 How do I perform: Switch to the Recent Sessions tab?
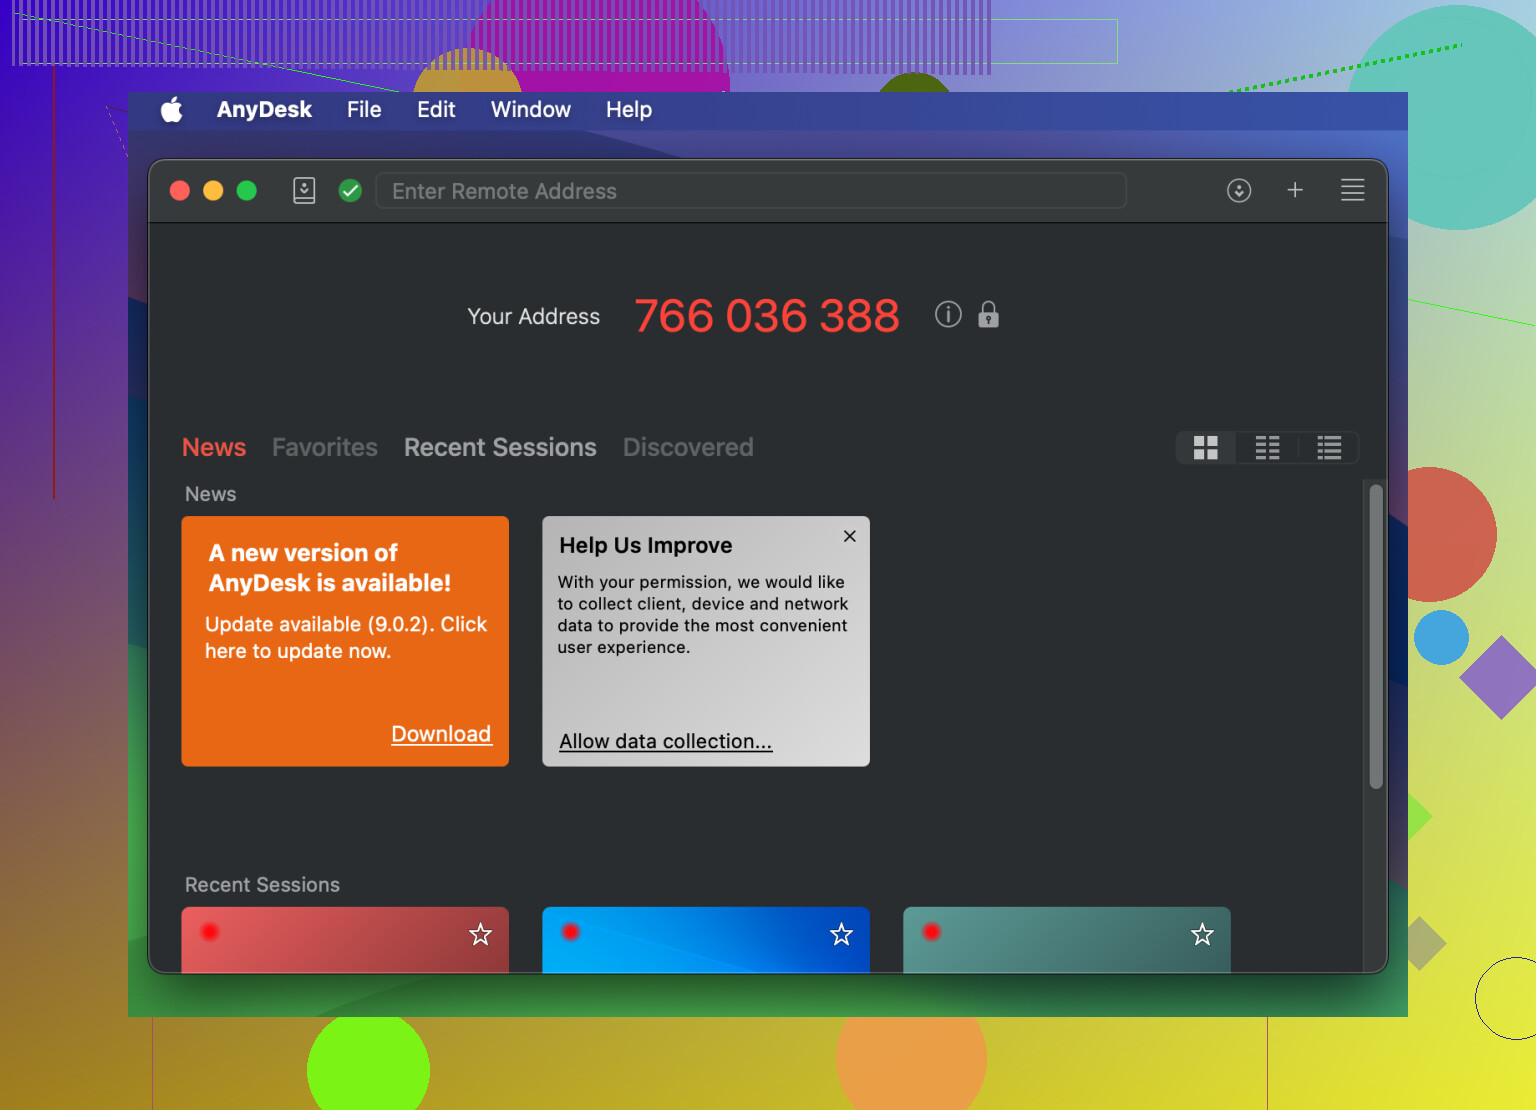tap(500, 447)
